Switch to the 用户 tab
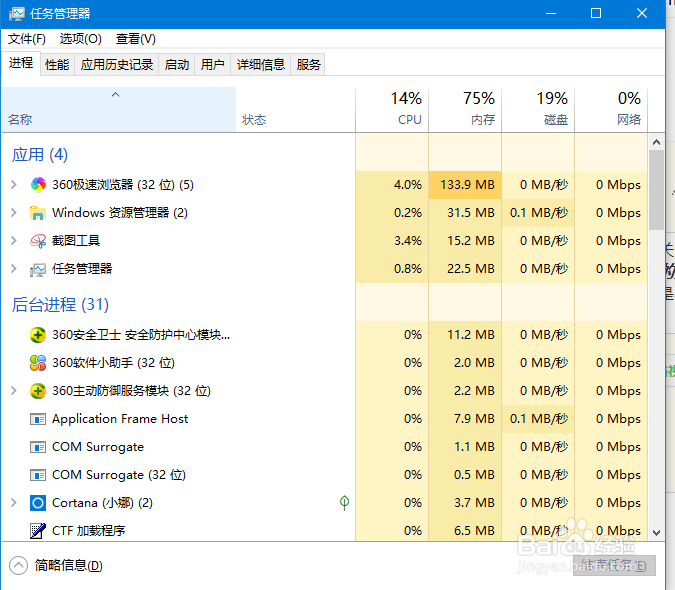675x590 pixels. tap(213, 65)
